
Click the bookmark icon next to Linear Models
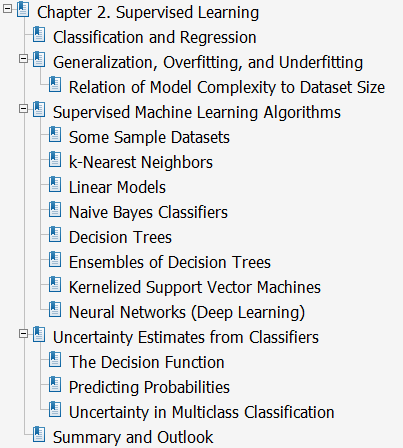[55, 185]
